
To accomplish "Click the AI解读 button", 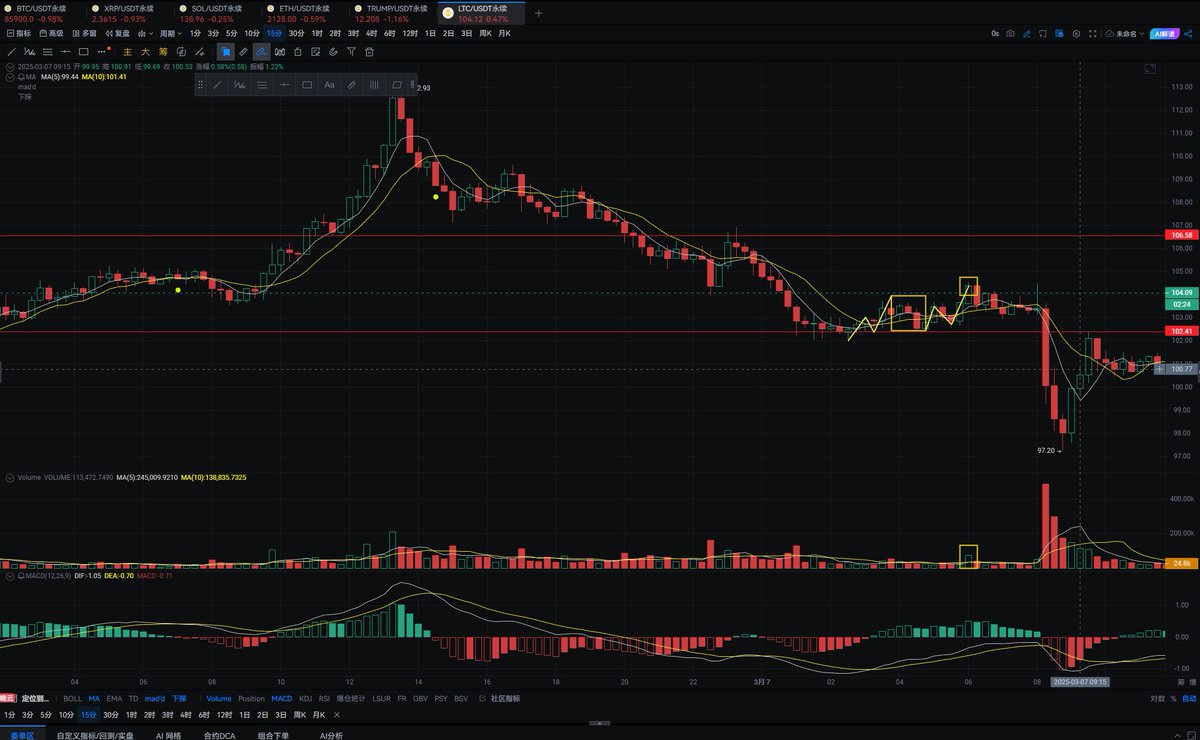I will (x=1164, y=34).
